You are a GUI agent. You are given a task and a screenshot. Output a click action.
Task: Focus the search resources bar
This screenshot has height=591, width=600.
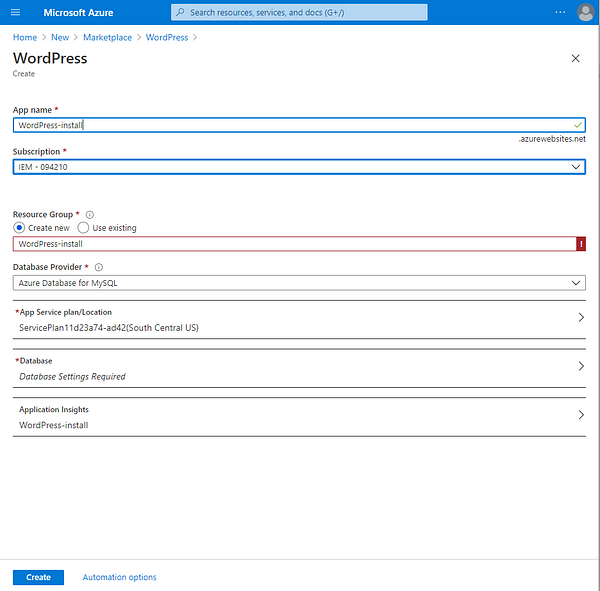(299, 12)
